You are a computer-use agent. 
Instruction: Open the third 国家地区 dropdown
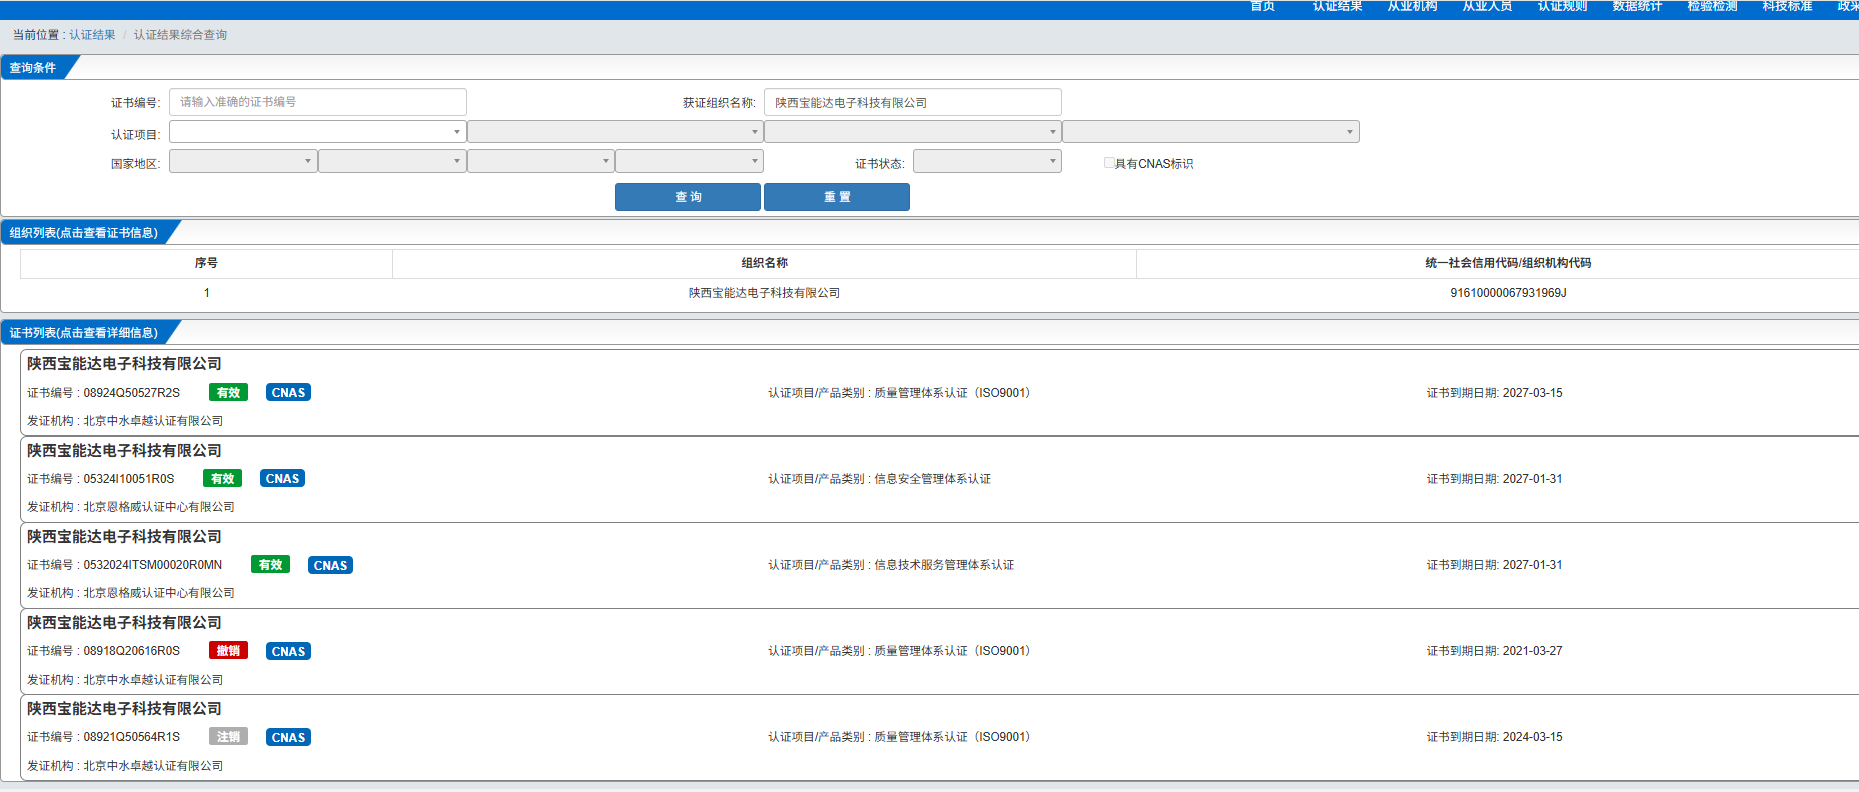tap(541, 161)
